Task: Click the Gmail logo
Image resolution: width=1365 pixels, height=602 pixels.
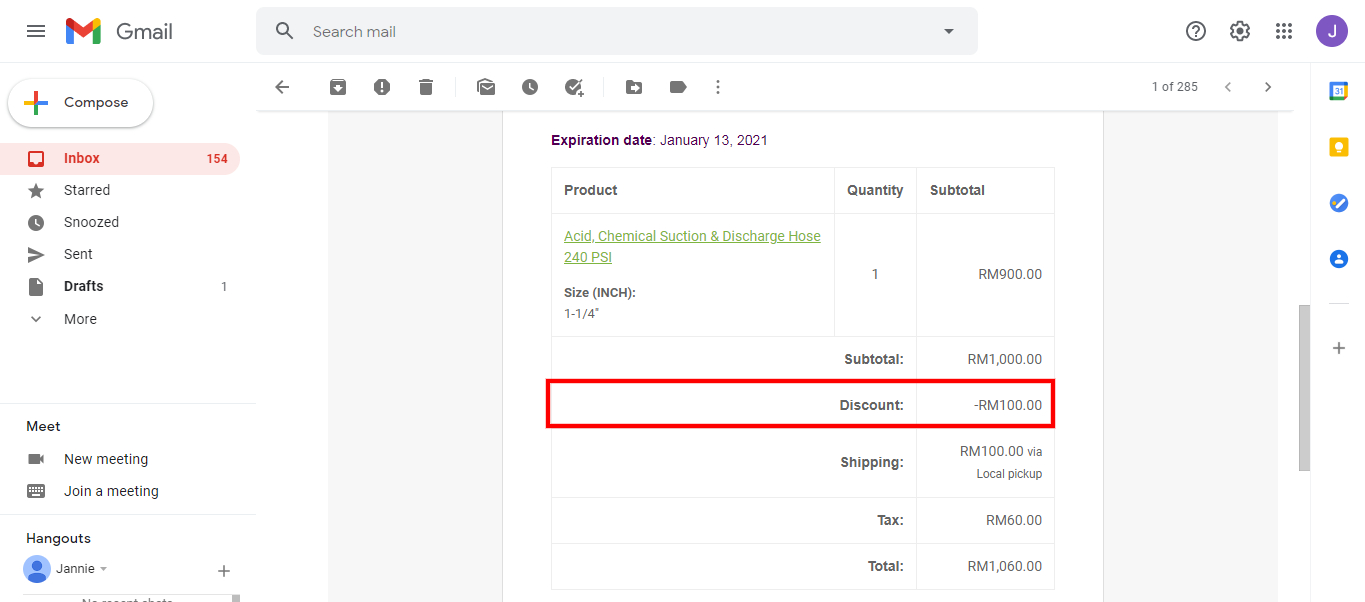Action: point(119,31)
